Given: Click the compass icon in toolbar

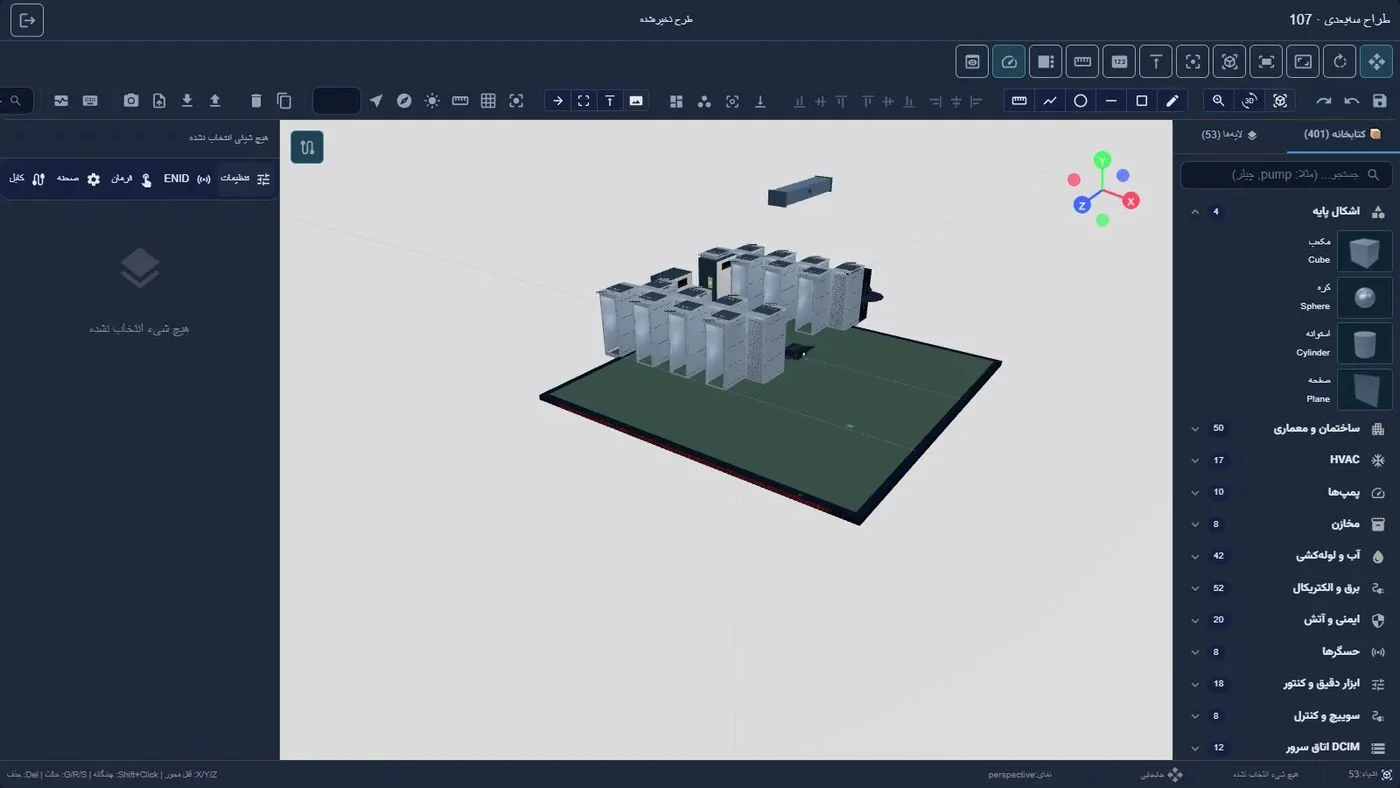Looking at the screenshot, I should coord(404,101).
